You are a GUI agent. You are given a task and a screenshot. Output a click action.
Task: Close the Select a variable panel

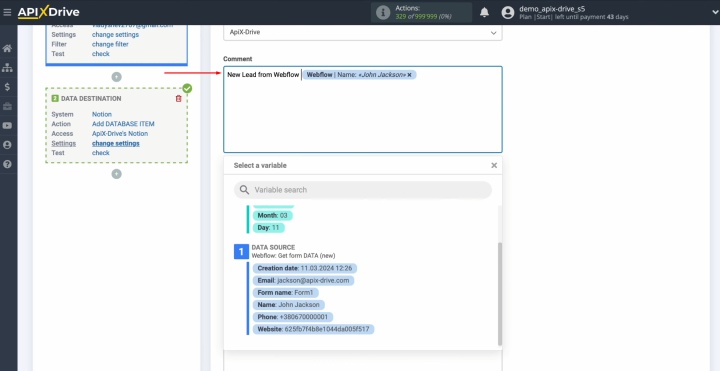(494, 165)
